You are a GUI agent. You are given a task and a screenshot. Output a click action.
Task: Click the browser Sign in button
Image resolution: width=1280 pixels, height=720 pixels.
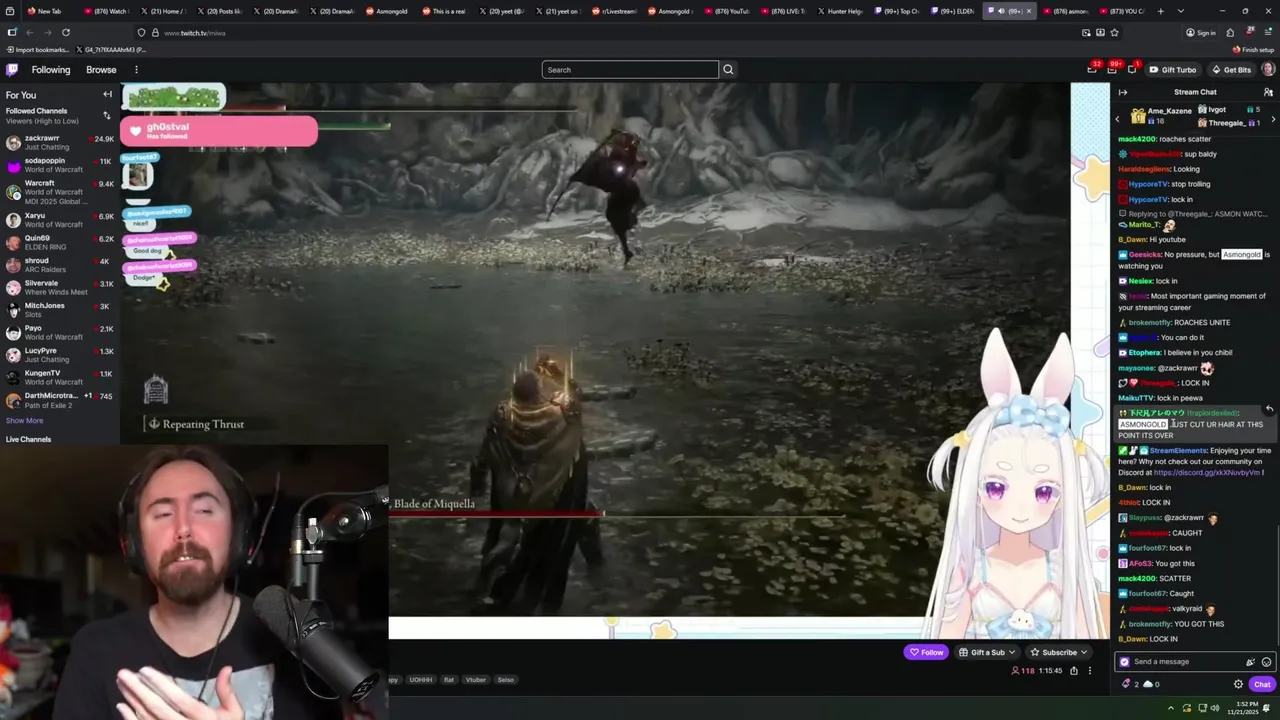(1201, 32)
